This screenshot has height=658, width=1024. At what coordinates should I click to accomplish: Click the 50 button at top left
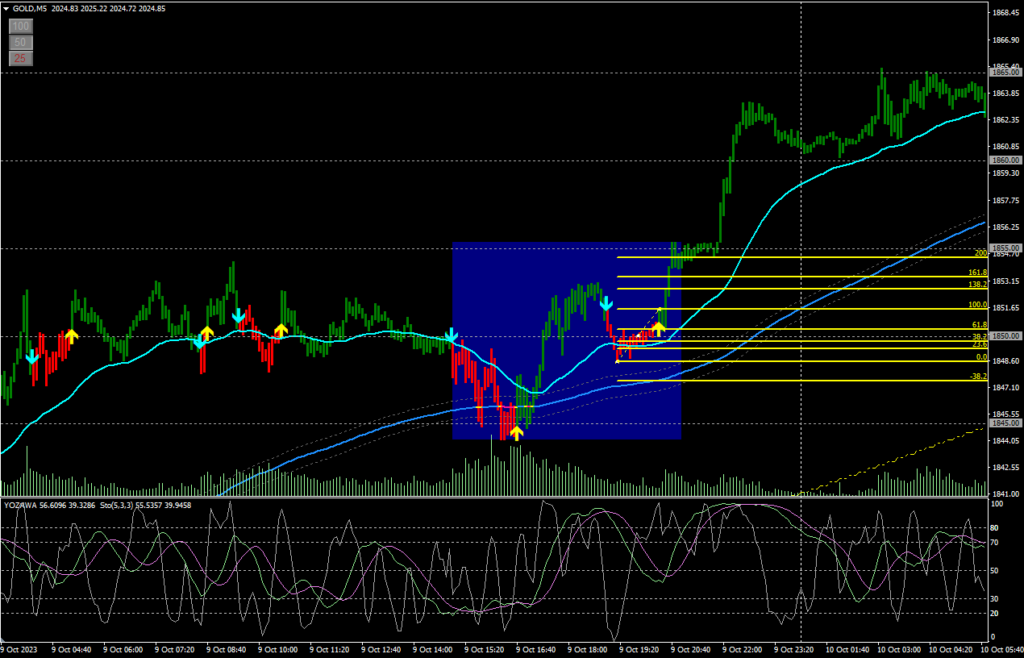tap(19, 42)
